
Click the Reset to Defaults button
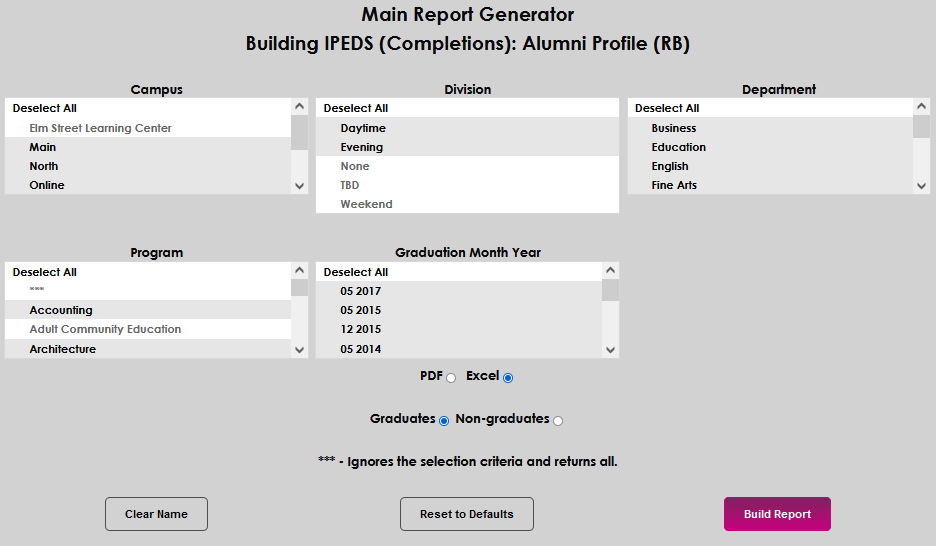point(466,514)
